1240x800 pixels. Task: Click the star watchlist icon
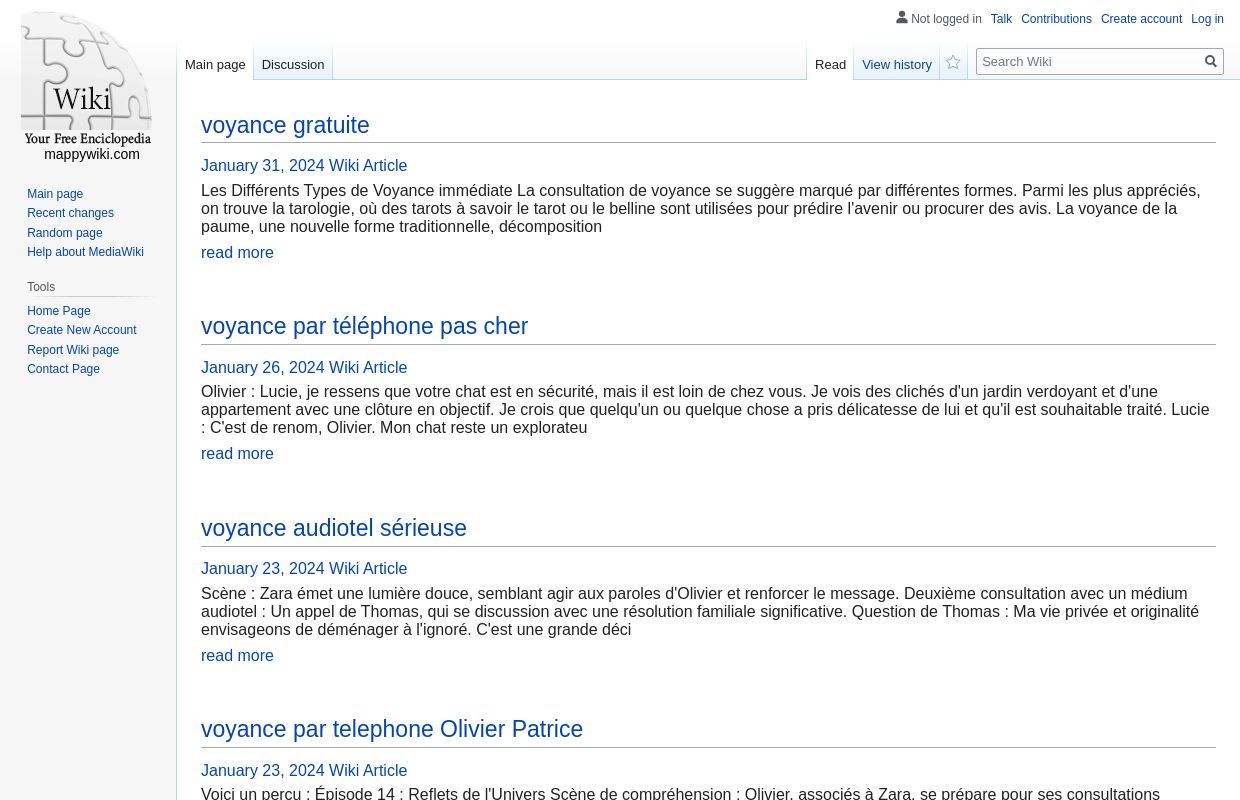pyautogui.click(x=953, y=63)
